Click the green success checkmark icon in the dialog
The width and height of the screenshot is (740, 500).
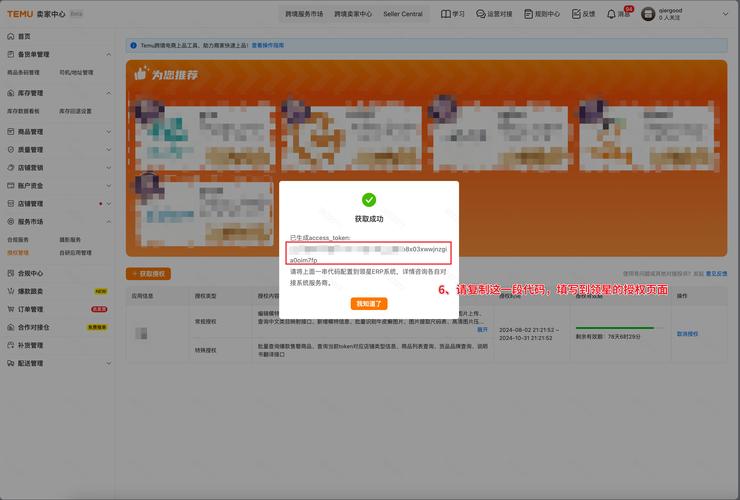pyautogui.click(x=369, y=200)
